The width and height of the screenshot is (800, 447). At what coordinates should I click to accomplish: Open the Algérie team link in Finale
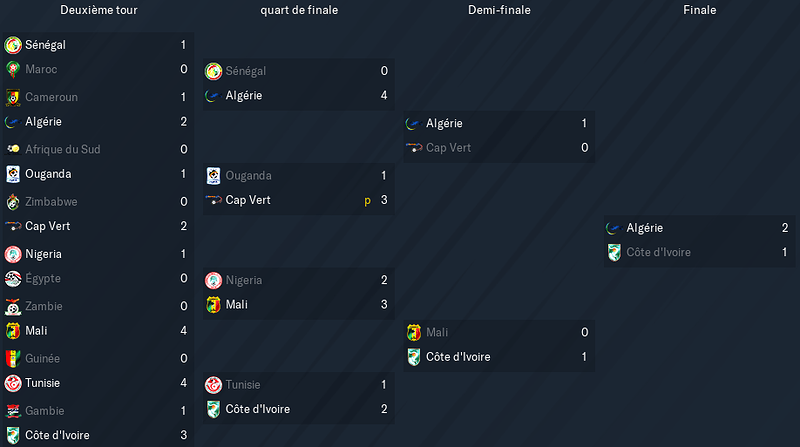click(x=644, y=228)
